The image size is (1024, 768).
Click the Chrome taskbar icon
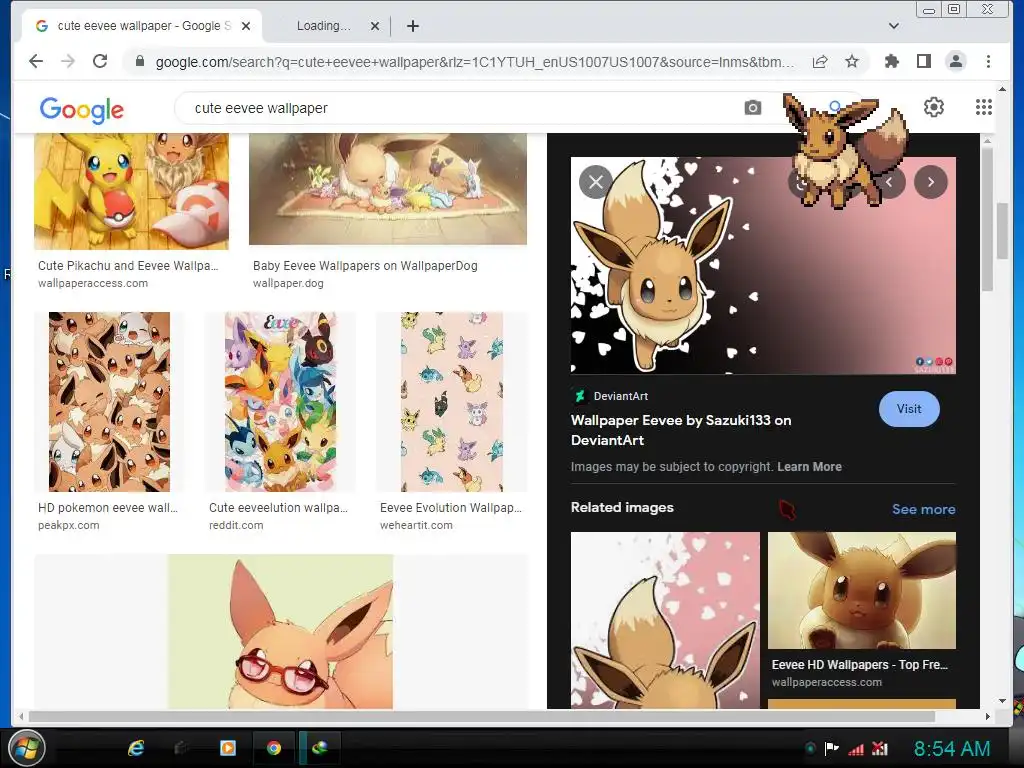[x=274, y=748]
